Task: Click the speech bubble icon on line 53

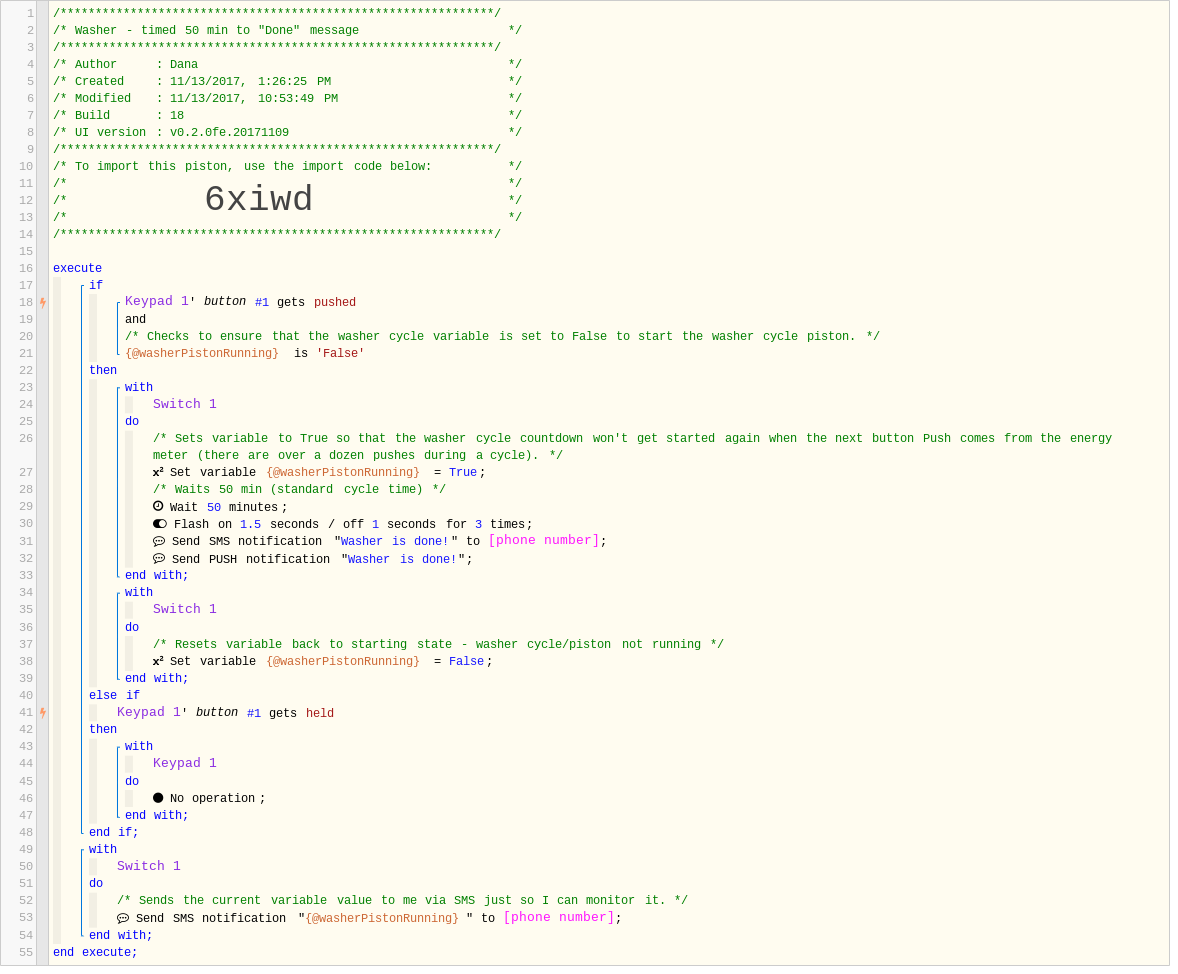Action: click(x=123, y=918)
